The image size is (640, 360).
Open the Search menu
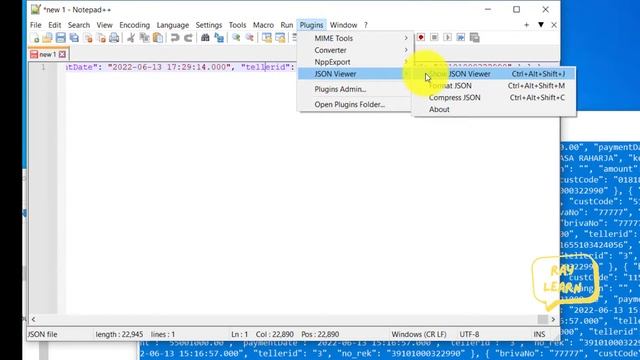click(x=79, y=25)
